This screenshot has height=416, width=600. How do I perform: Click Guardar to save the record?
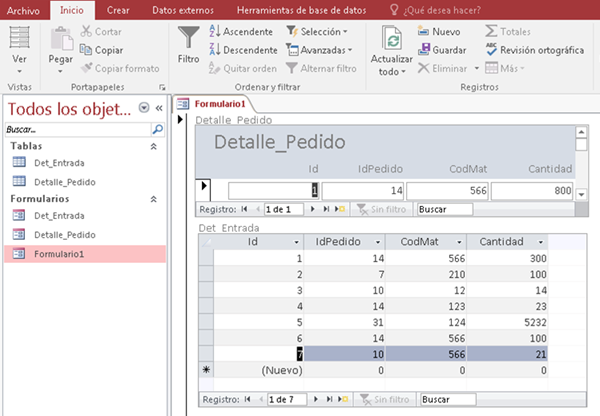(440, 50)
